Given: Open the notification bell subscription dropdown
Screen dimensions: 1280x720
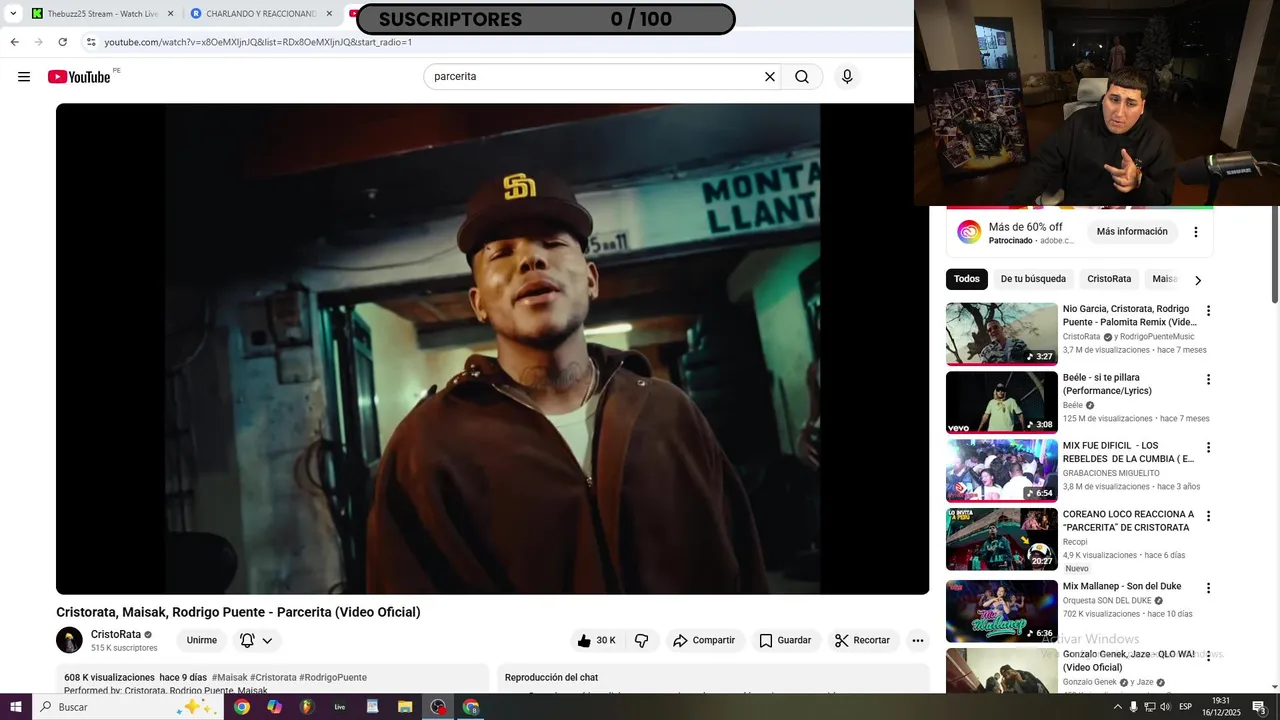Looking at the screenshot, I should pyautogui.click(x=257, y=640).
